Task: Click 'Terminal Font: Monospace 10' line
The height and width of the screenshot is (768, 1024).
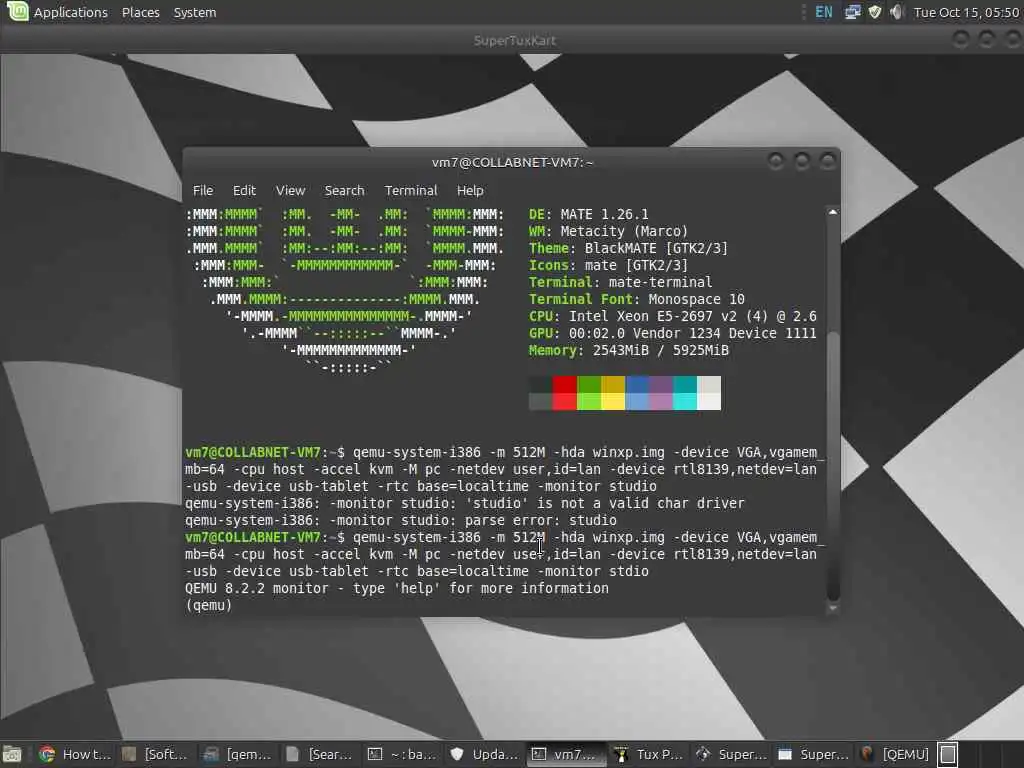Action: click(637, 299)
